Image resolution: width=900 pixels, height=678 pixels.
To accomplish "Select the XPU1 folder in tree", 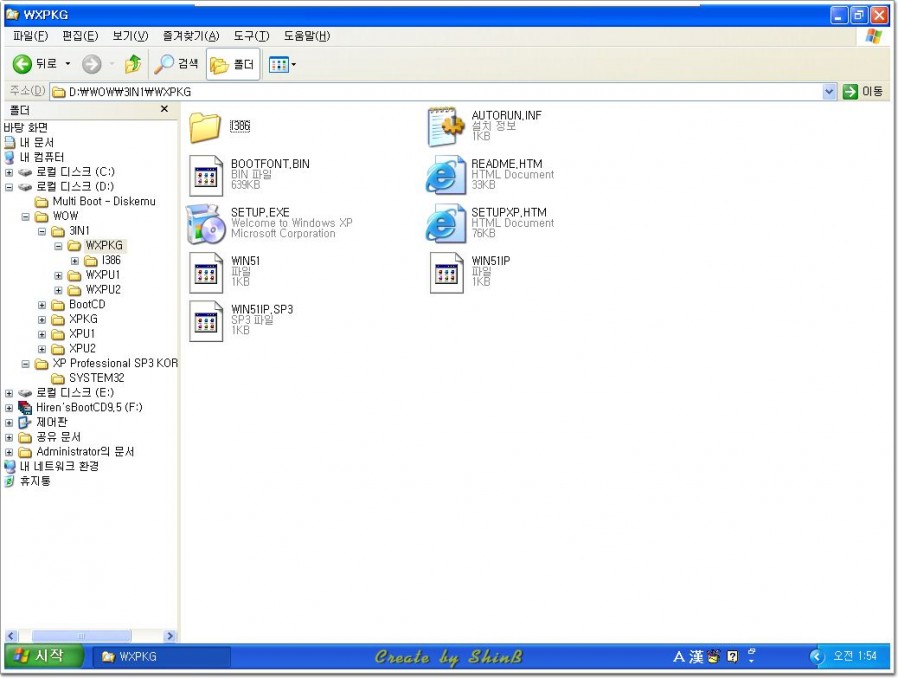I will point(82,334).
